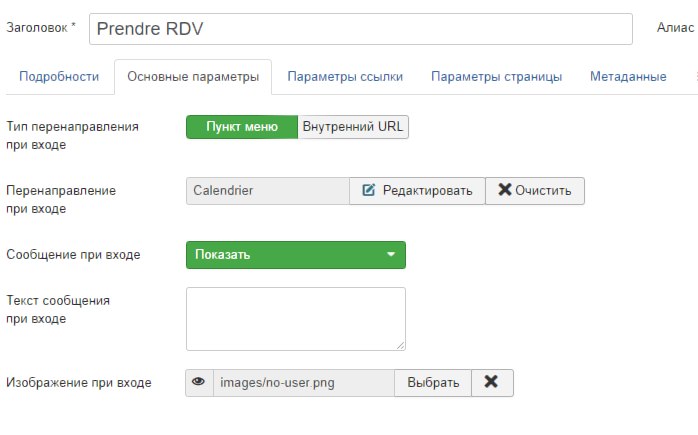698x435 pixels.
Task: Click the eye preview icon beside image path
Action: (x=199, y=382)
